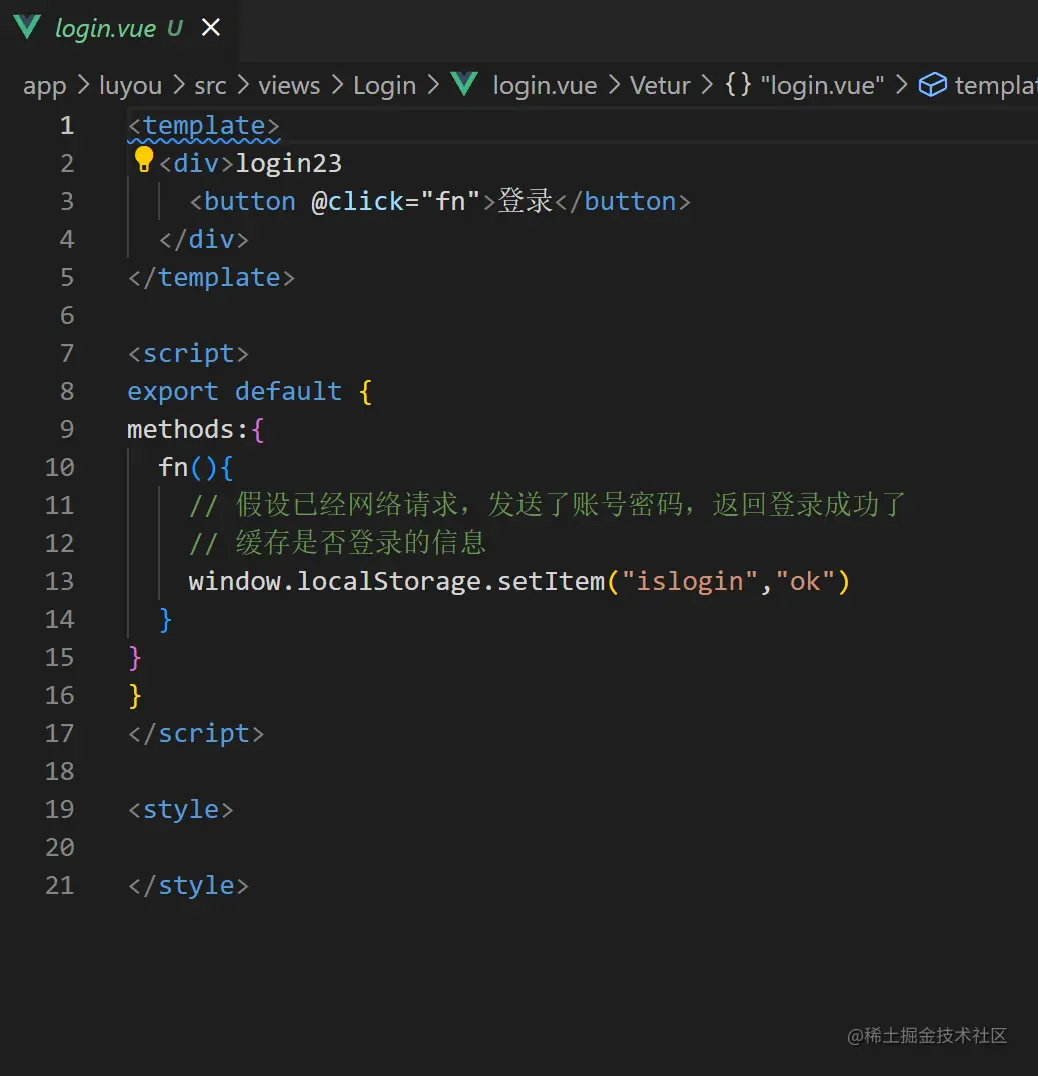Viewport: 1038px width, 1076px height.
Task: Click the "ok" string literal
Action: point(805,581)
